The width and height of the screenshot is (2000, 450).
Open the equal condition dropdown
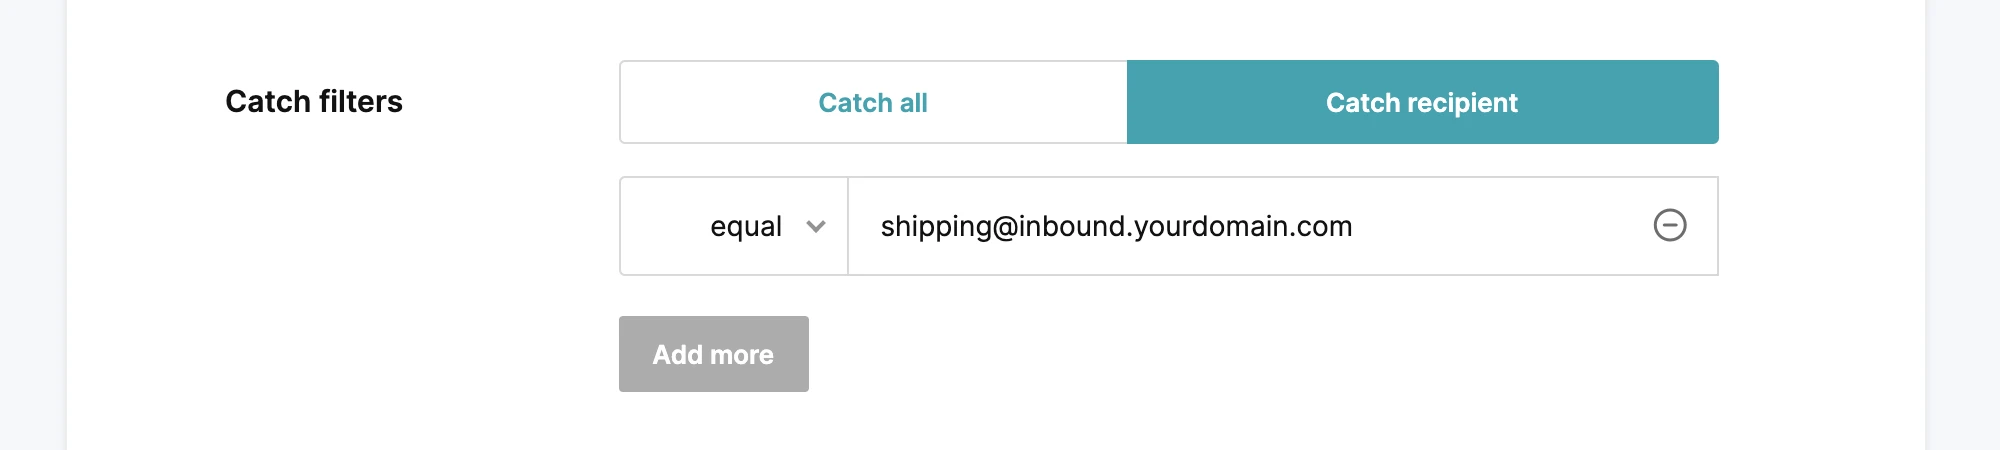[x=734, y=226]
